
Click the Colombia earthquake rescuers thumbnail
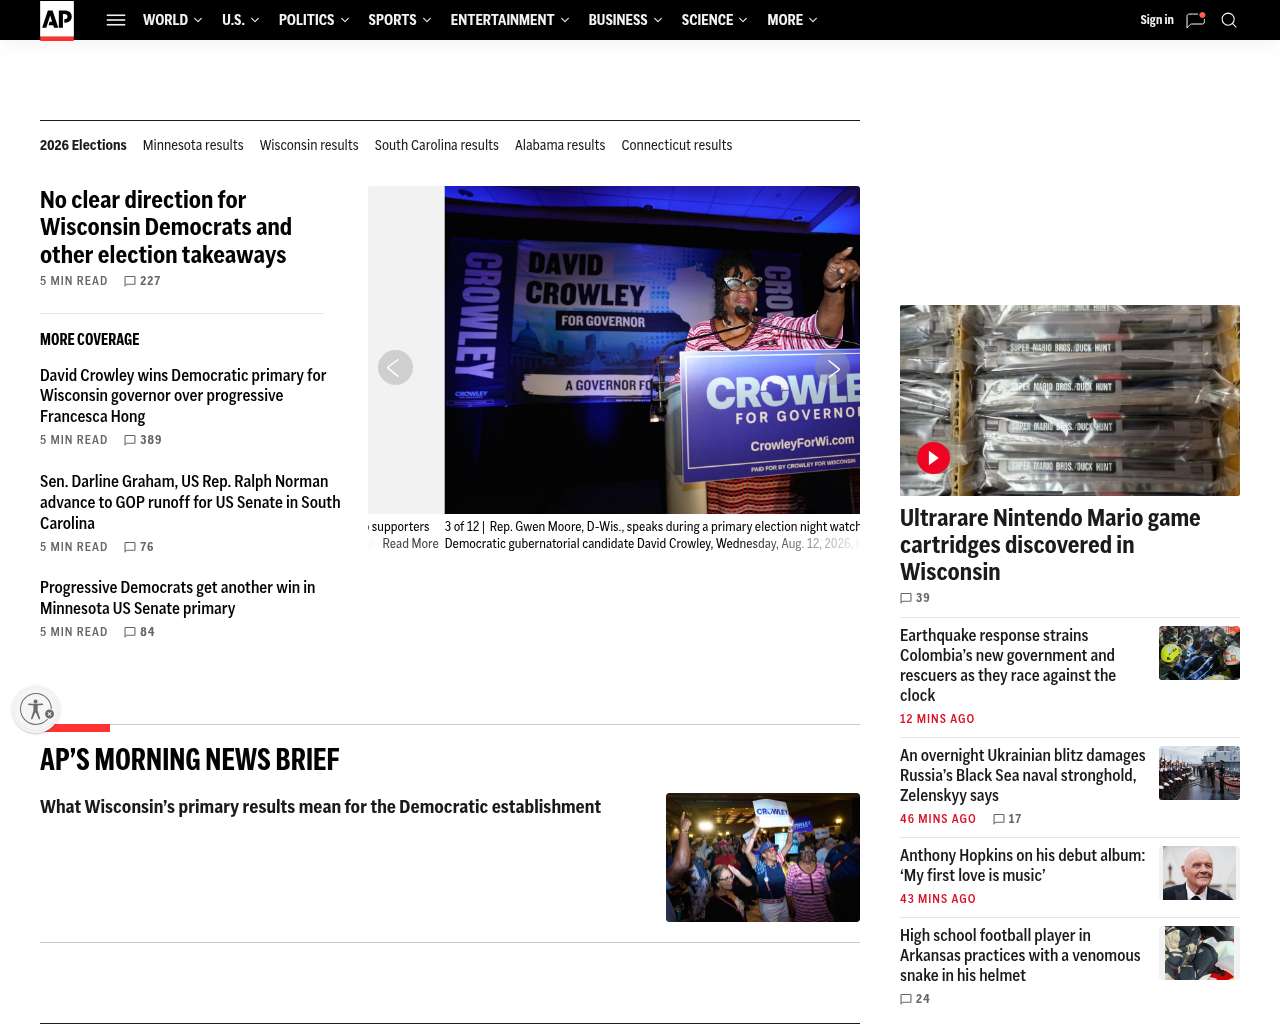click(1199, 653)
